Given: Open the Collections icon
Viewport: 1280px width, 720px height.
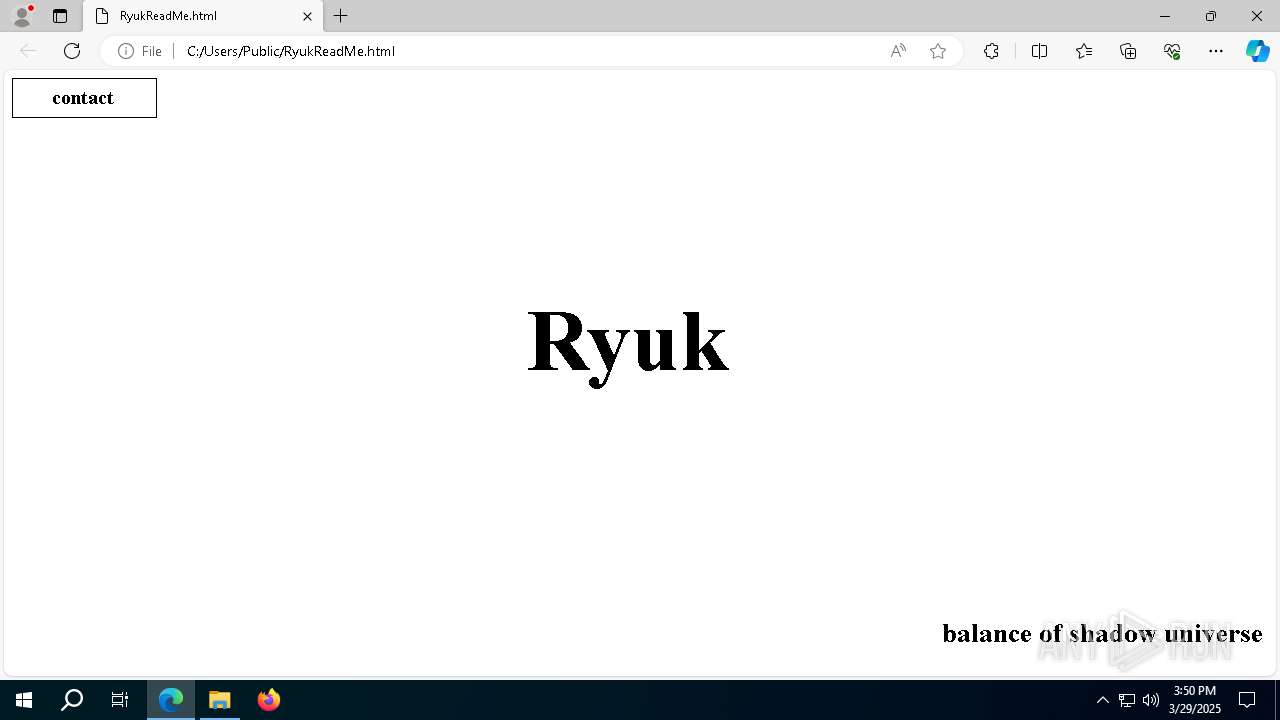Looking at the screenshot, I should (x=1128, y=51).
